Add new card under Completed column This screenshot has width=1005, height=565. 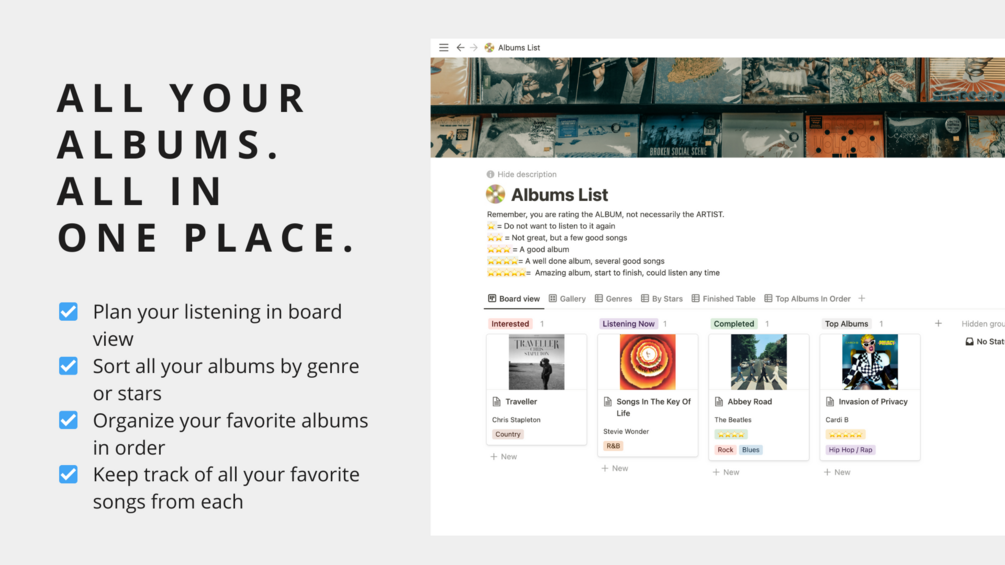(726, 472)
